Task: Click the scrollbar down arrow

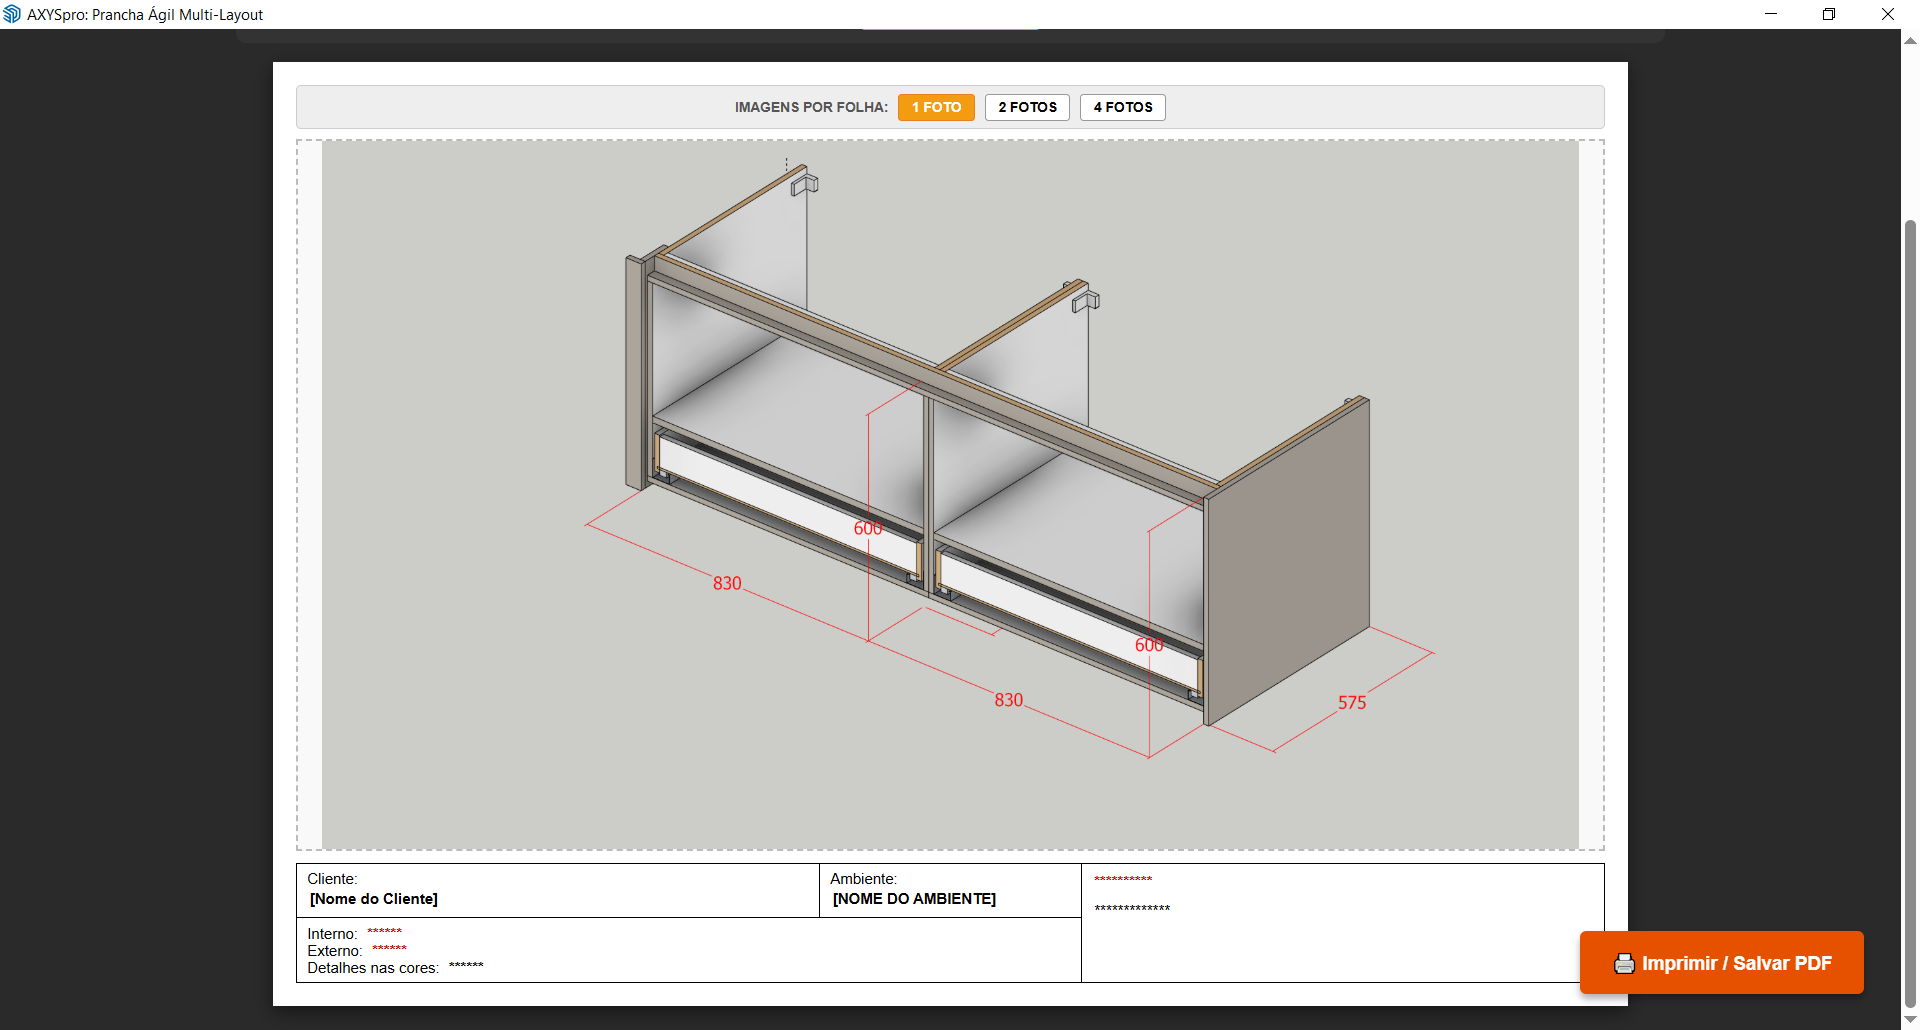Action: pos(1910,1020)
